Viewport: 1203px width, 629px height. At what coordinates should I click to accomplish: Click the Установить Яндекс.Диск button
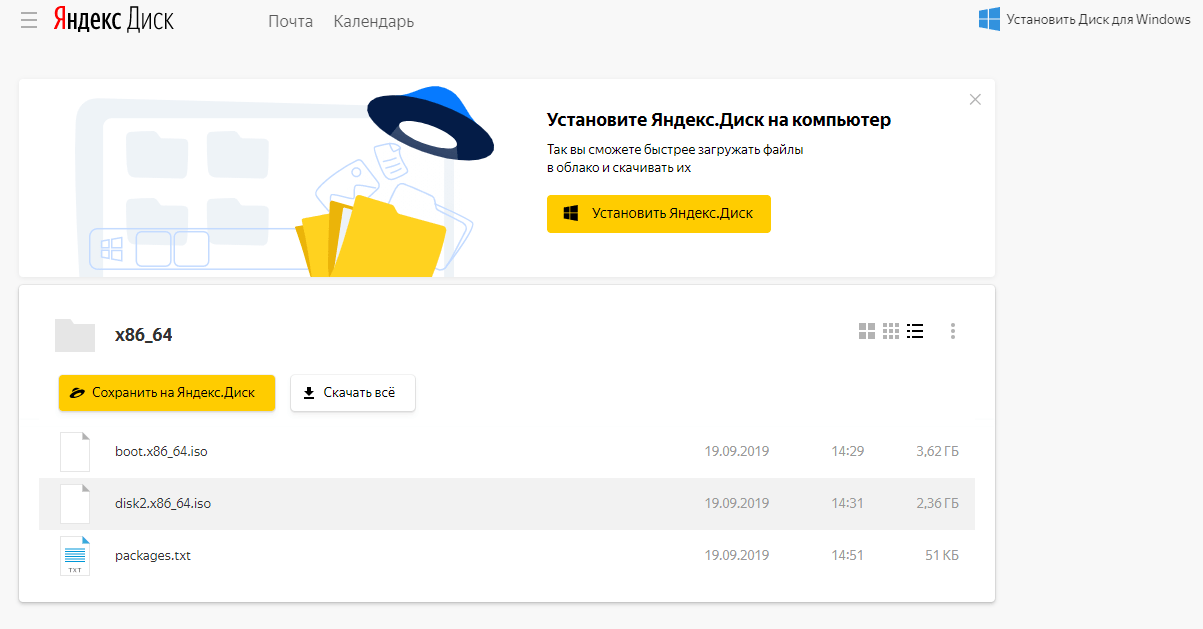click(658, 214)
